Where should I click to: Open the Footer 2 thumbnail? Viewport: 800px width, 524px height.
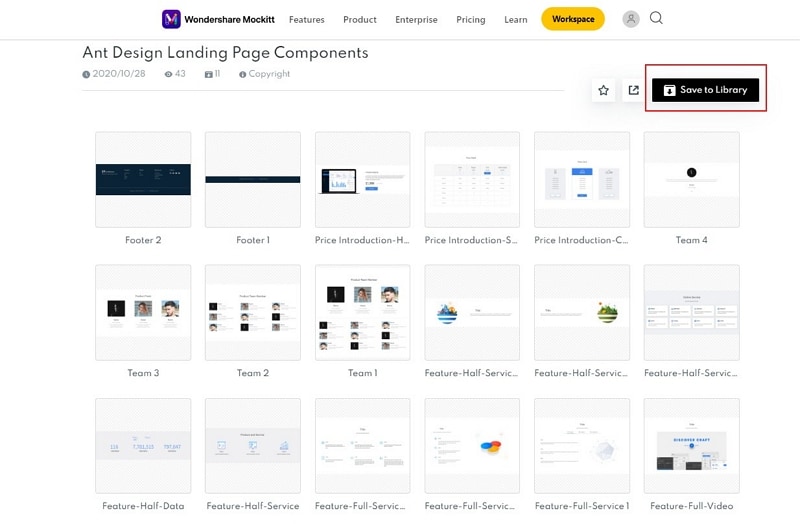[x=143, y=180]
